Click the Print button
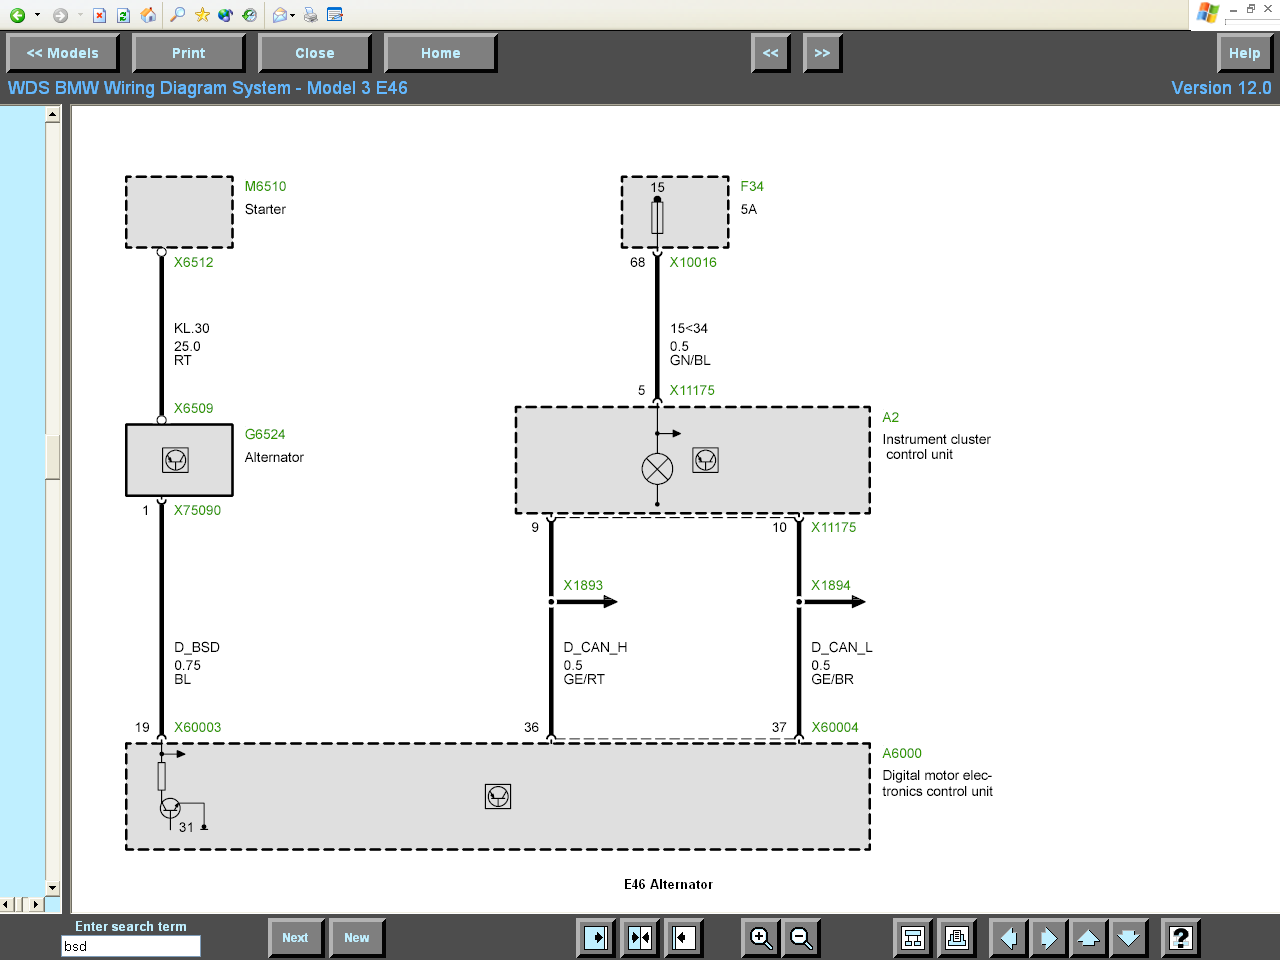 point(189,53)
